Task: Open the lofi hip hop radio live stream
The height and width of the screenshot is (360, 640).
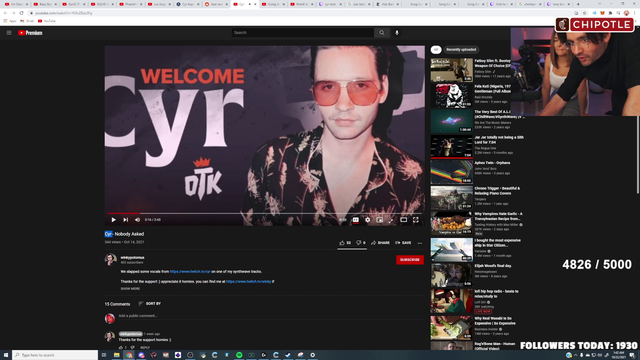Action: (x=451, y=301)
